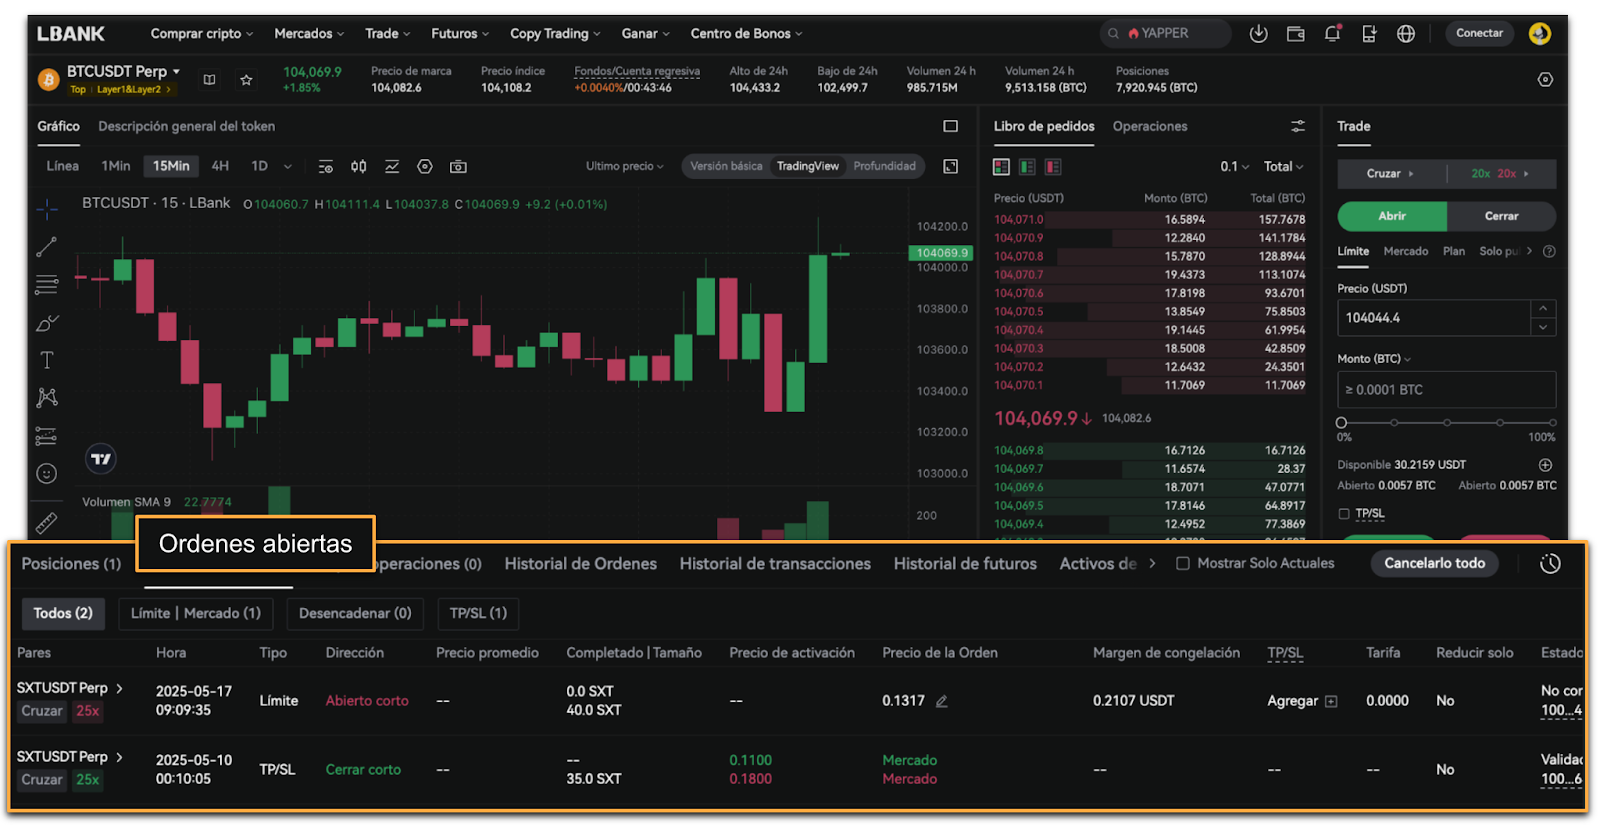Click the amount percentage slider handle at 0%
Image resolution: width=1600 pixels, height=830 pixels.
[x=1341, y=423]
